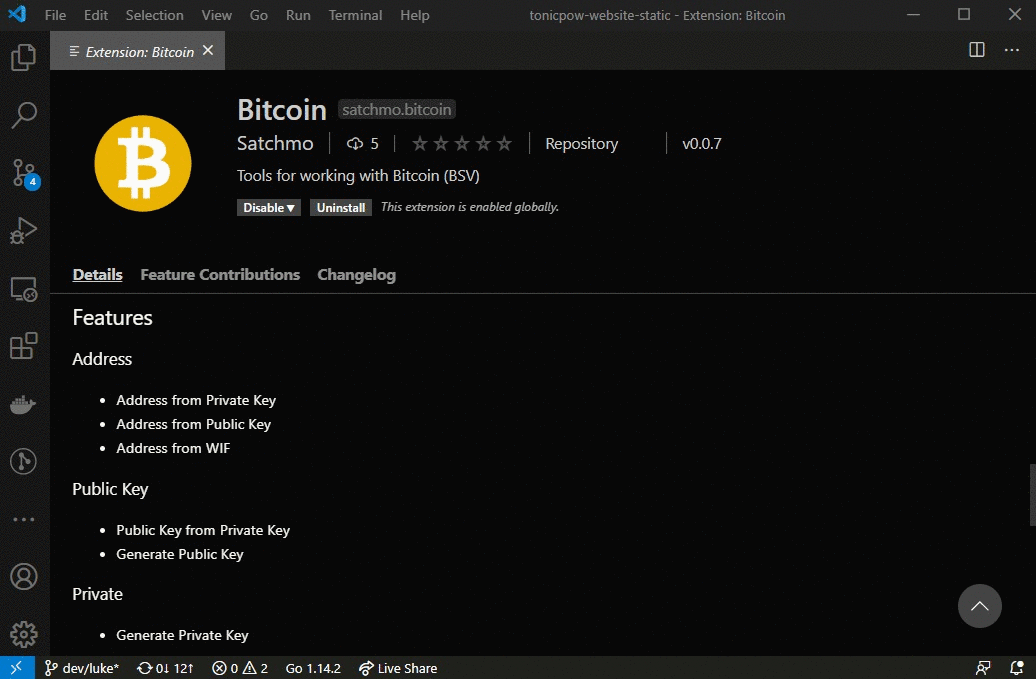Image resolution: width=1036 pixels, height=679 pixels.
Task: Click 'Generate Private Key' item
Action: 182,635
